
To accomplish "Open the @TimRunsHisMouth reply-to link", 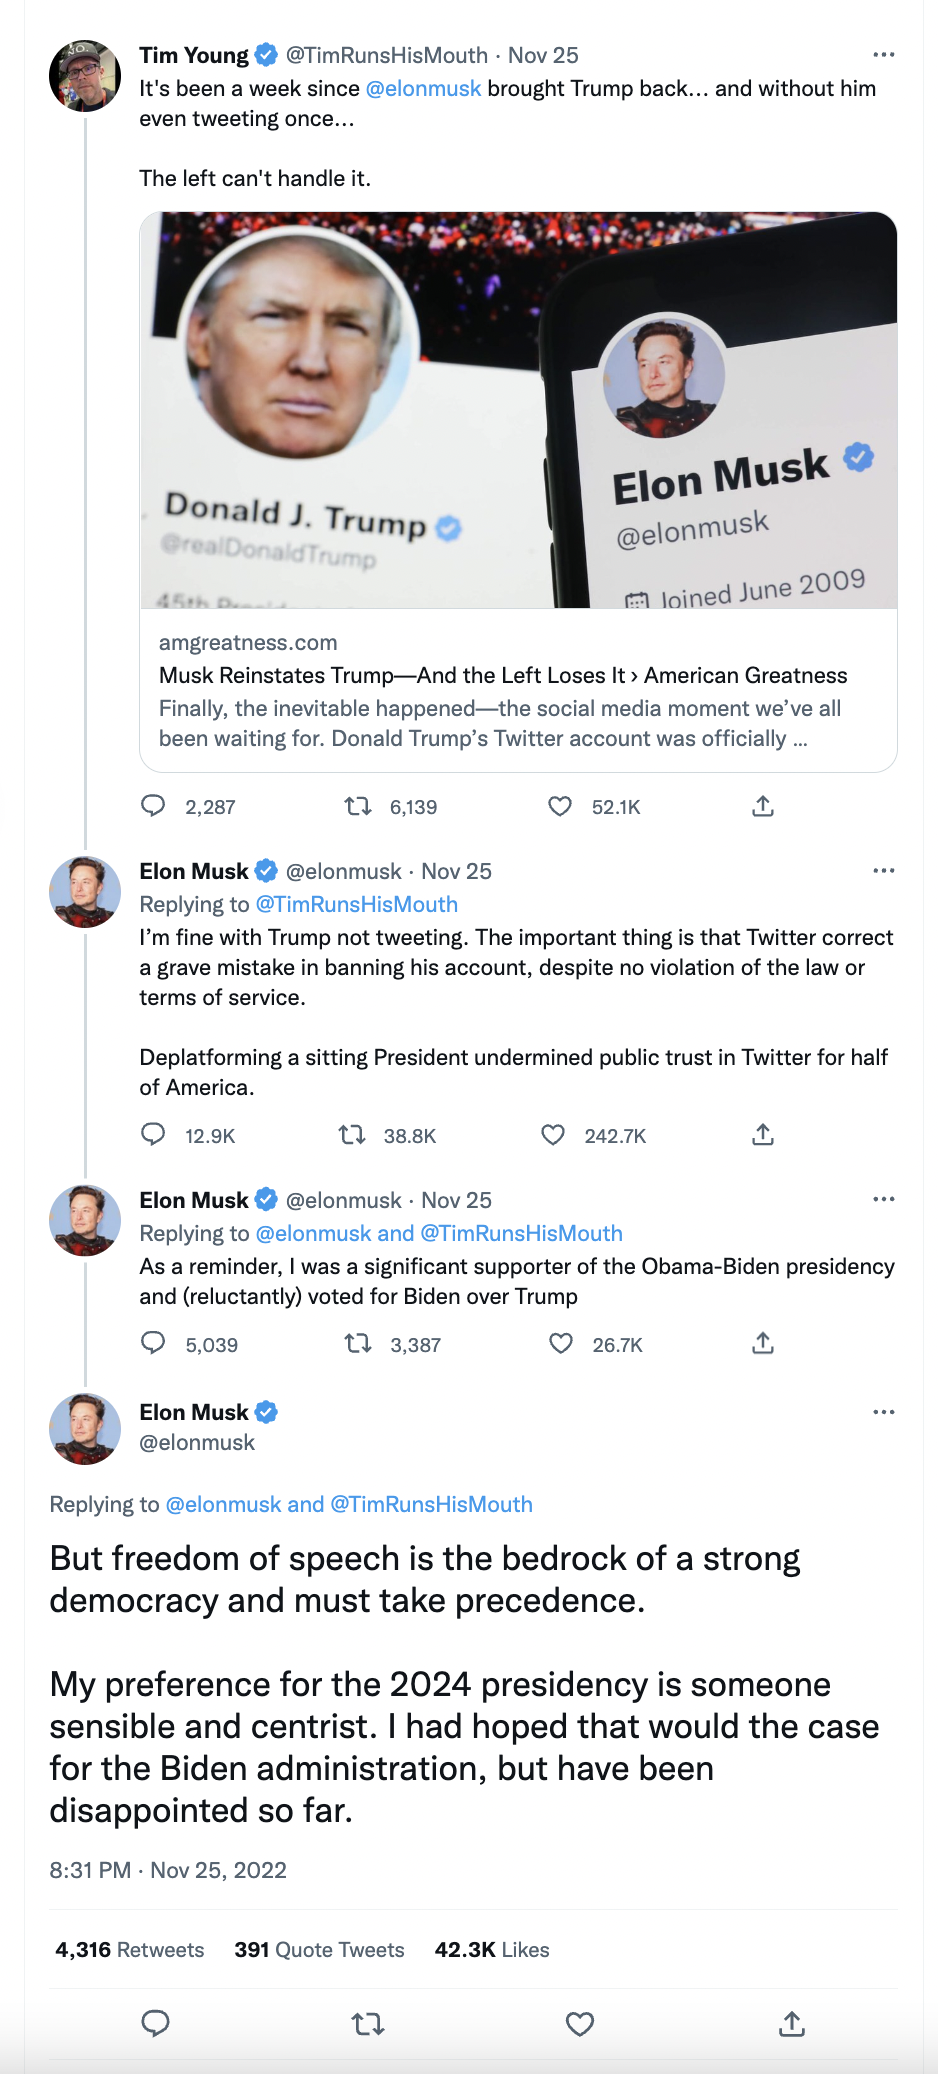I will (357, 904).
